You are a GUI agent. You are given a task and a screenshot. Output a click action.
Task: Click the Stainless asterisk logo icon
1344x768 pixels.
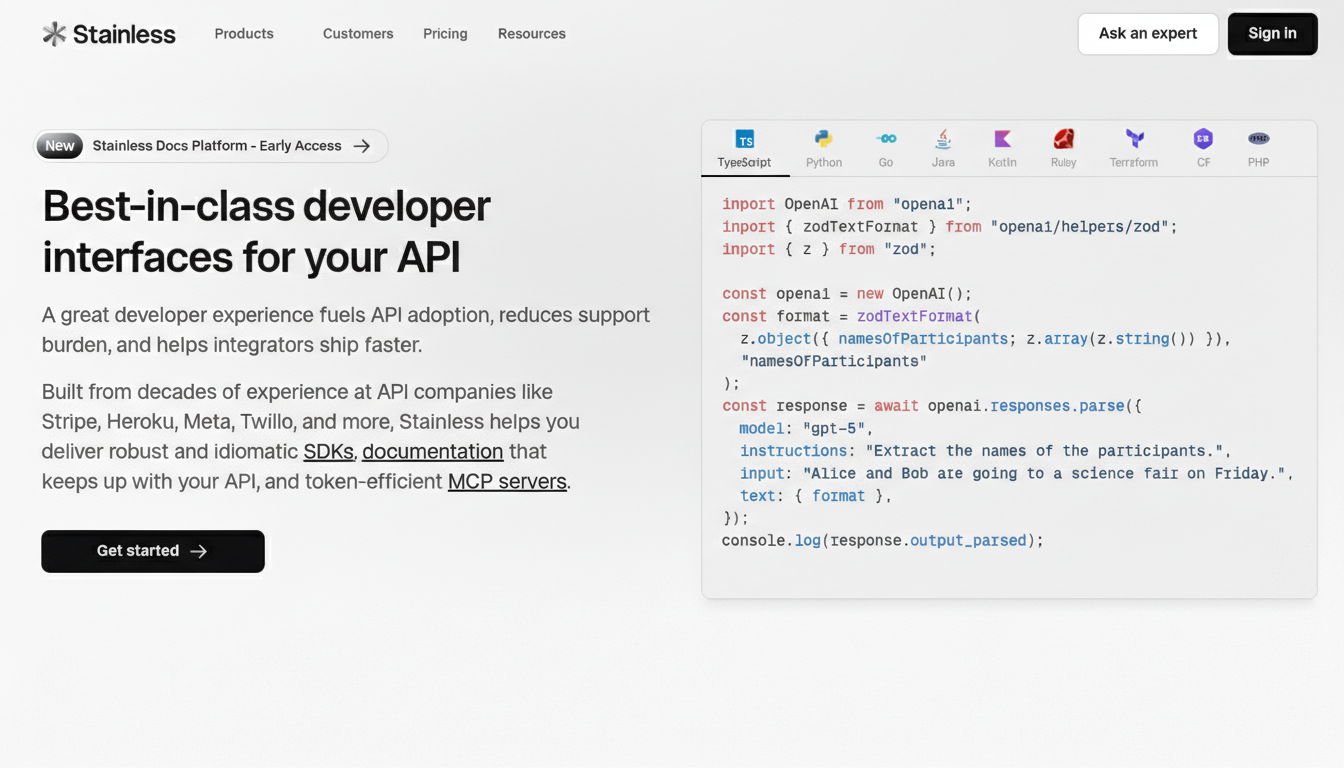(54, 34)
